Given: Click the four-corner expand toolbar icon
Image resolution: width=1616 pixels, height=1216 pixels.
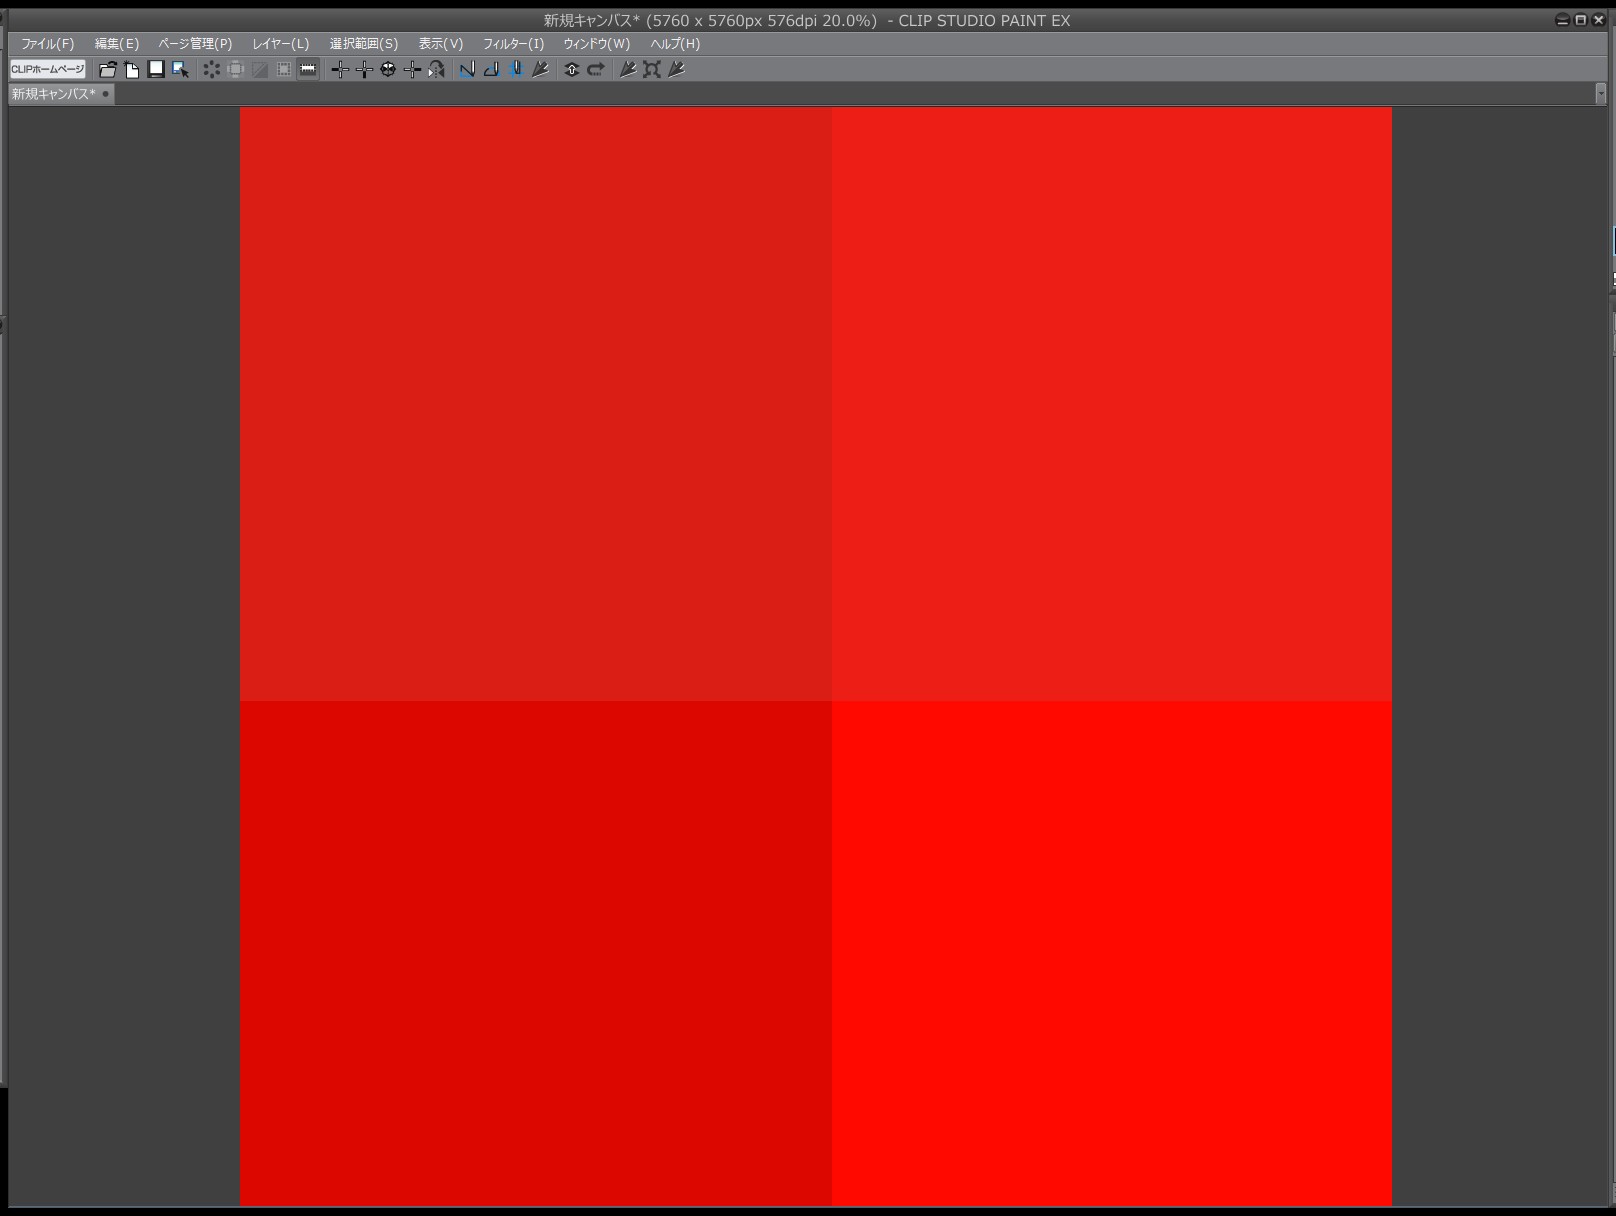Looking at the screenshot, I should point(652,69).
